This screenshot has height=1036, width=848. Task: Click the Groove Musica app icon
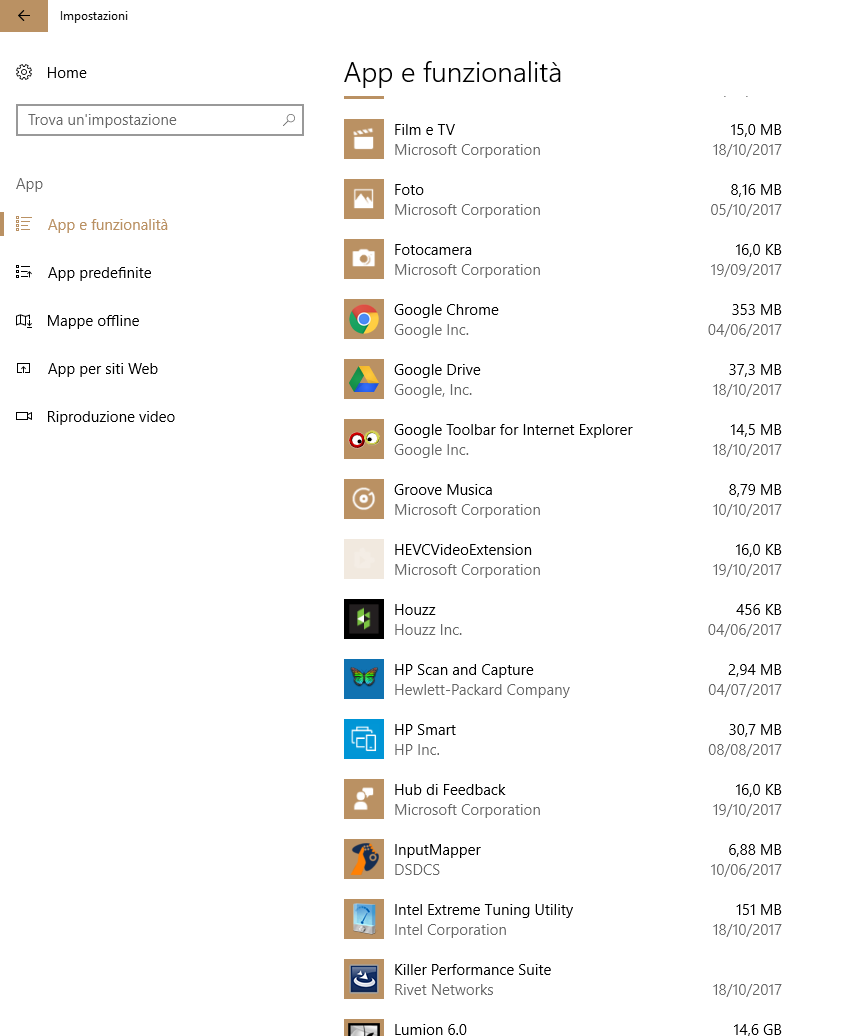pos(364,499)
